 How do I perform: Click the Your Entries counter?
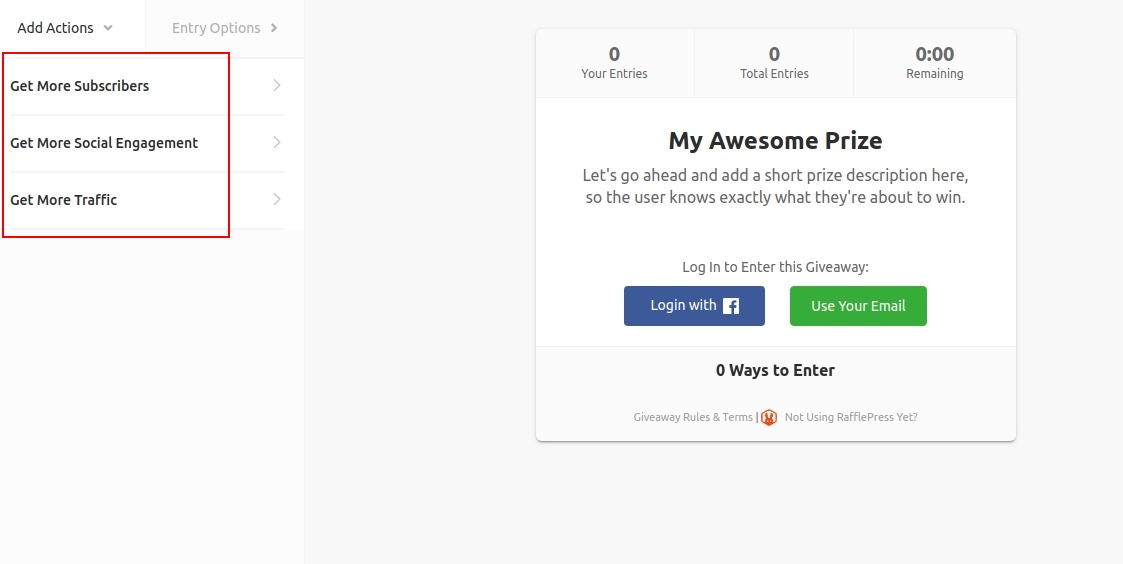(614, 63)
